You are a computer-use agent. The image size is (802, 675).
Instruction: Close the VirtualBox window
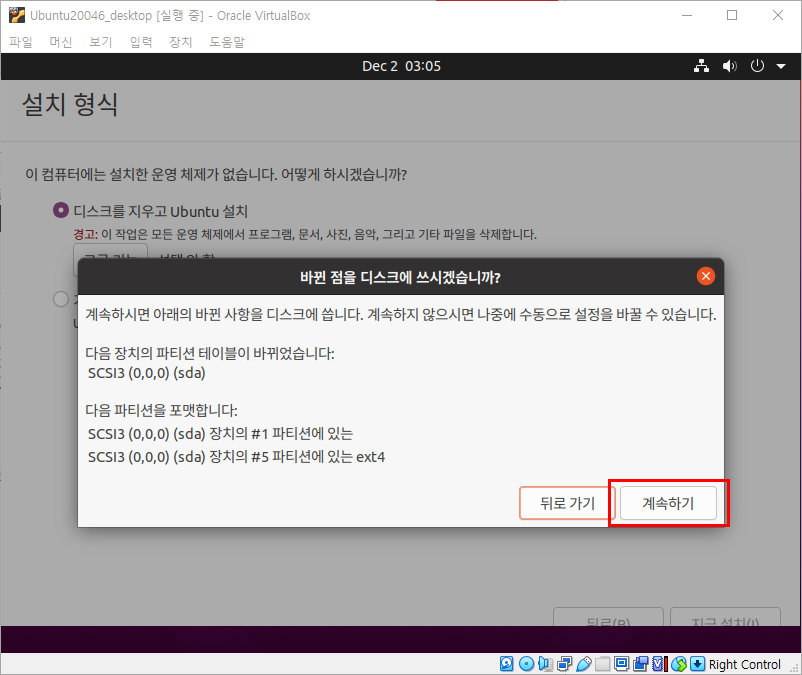click(x=777, y=15)
